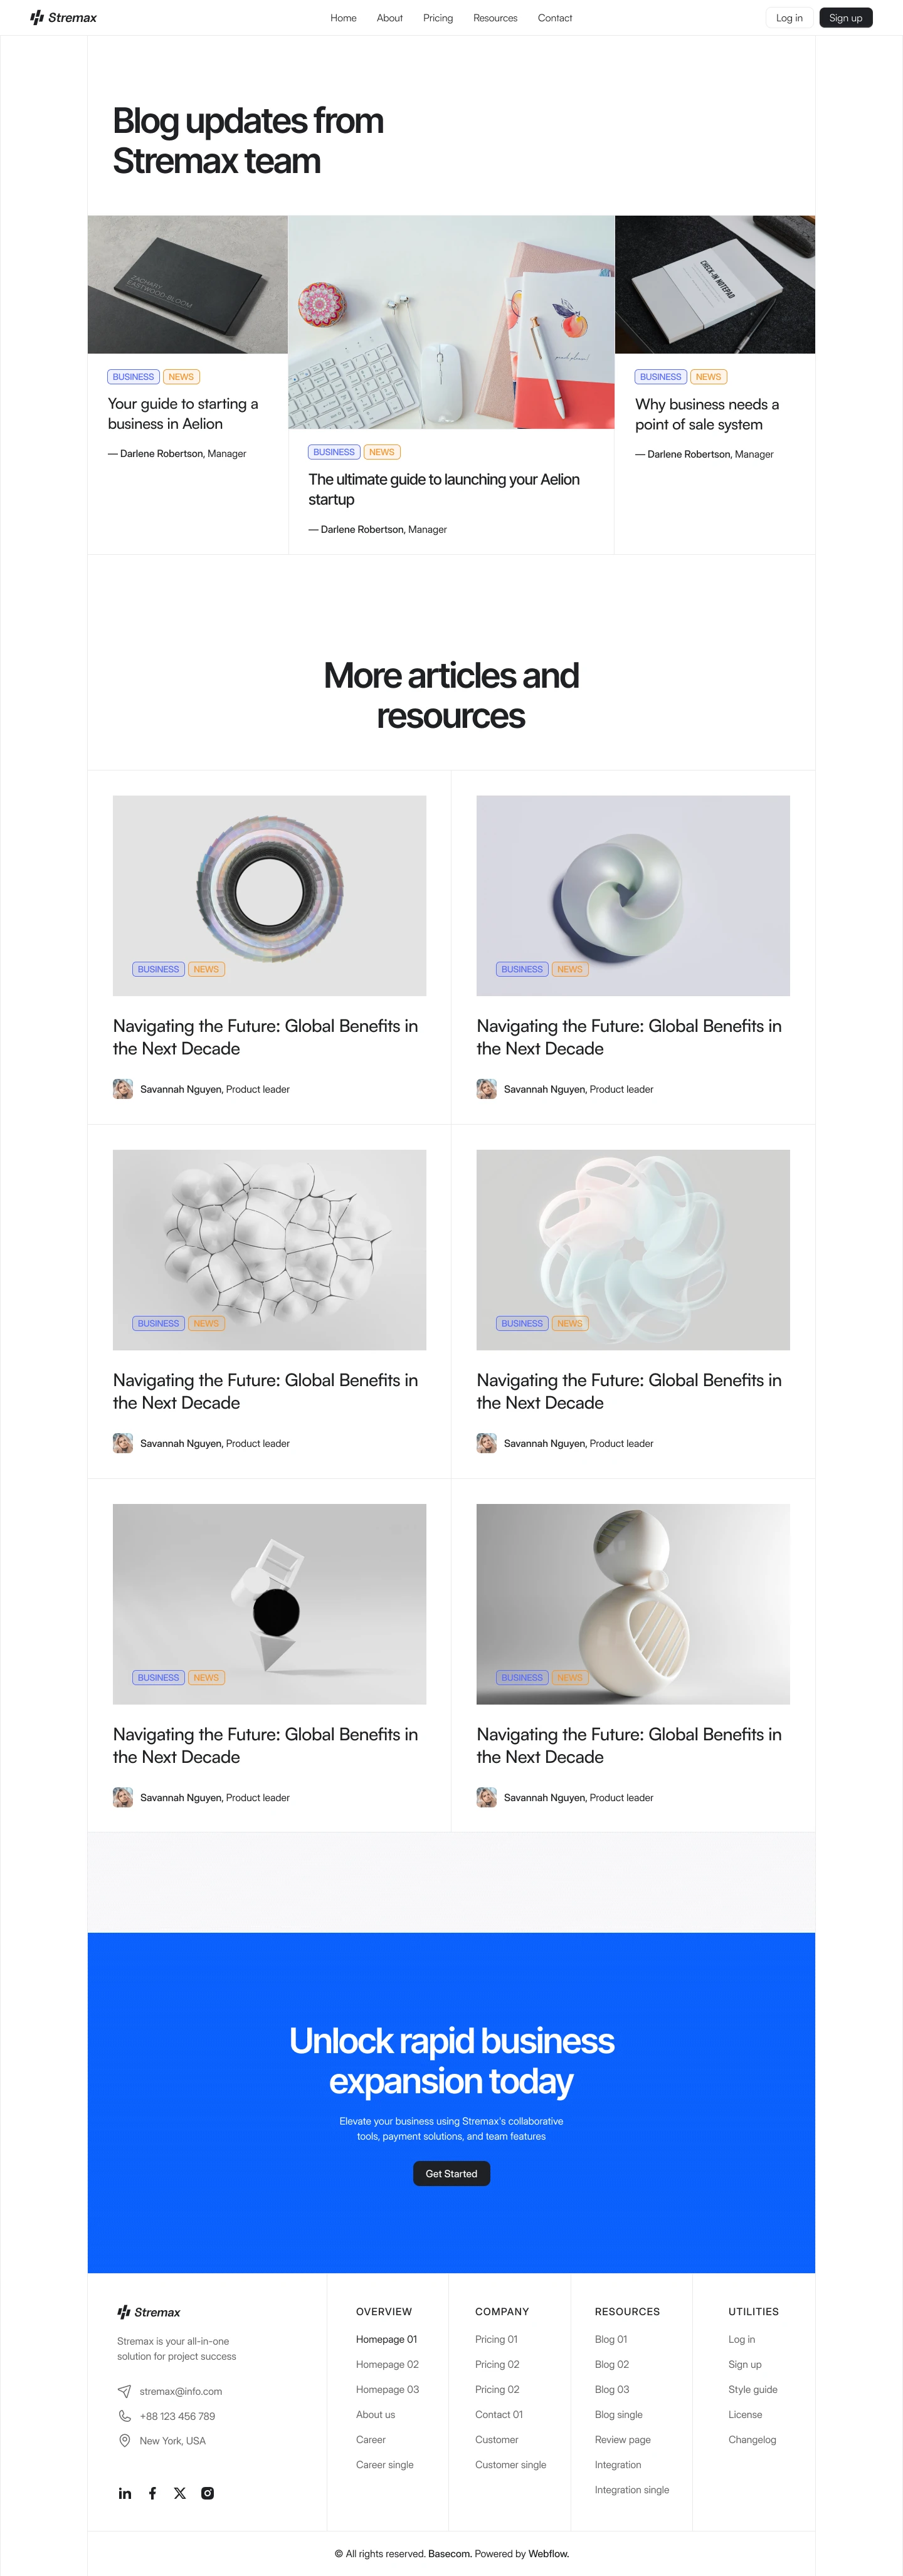Open the Pricing menu item
Screen dimensions: 903x2576
438,18
